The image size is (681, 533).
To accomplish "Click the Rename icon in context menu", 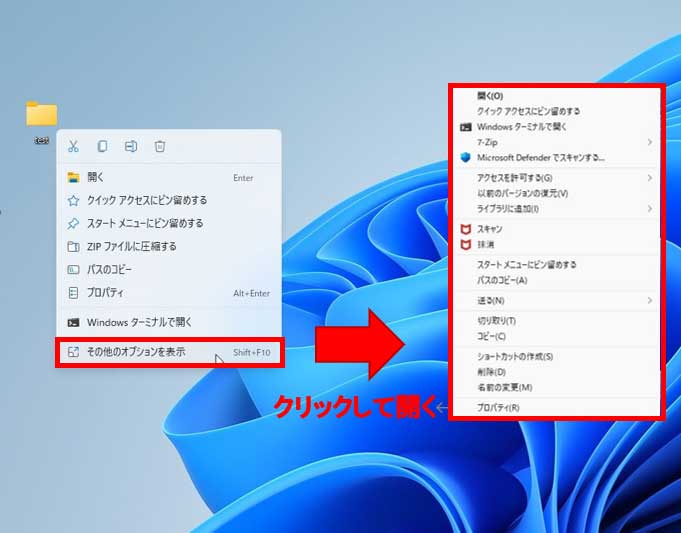I will (x=131, y=147).
